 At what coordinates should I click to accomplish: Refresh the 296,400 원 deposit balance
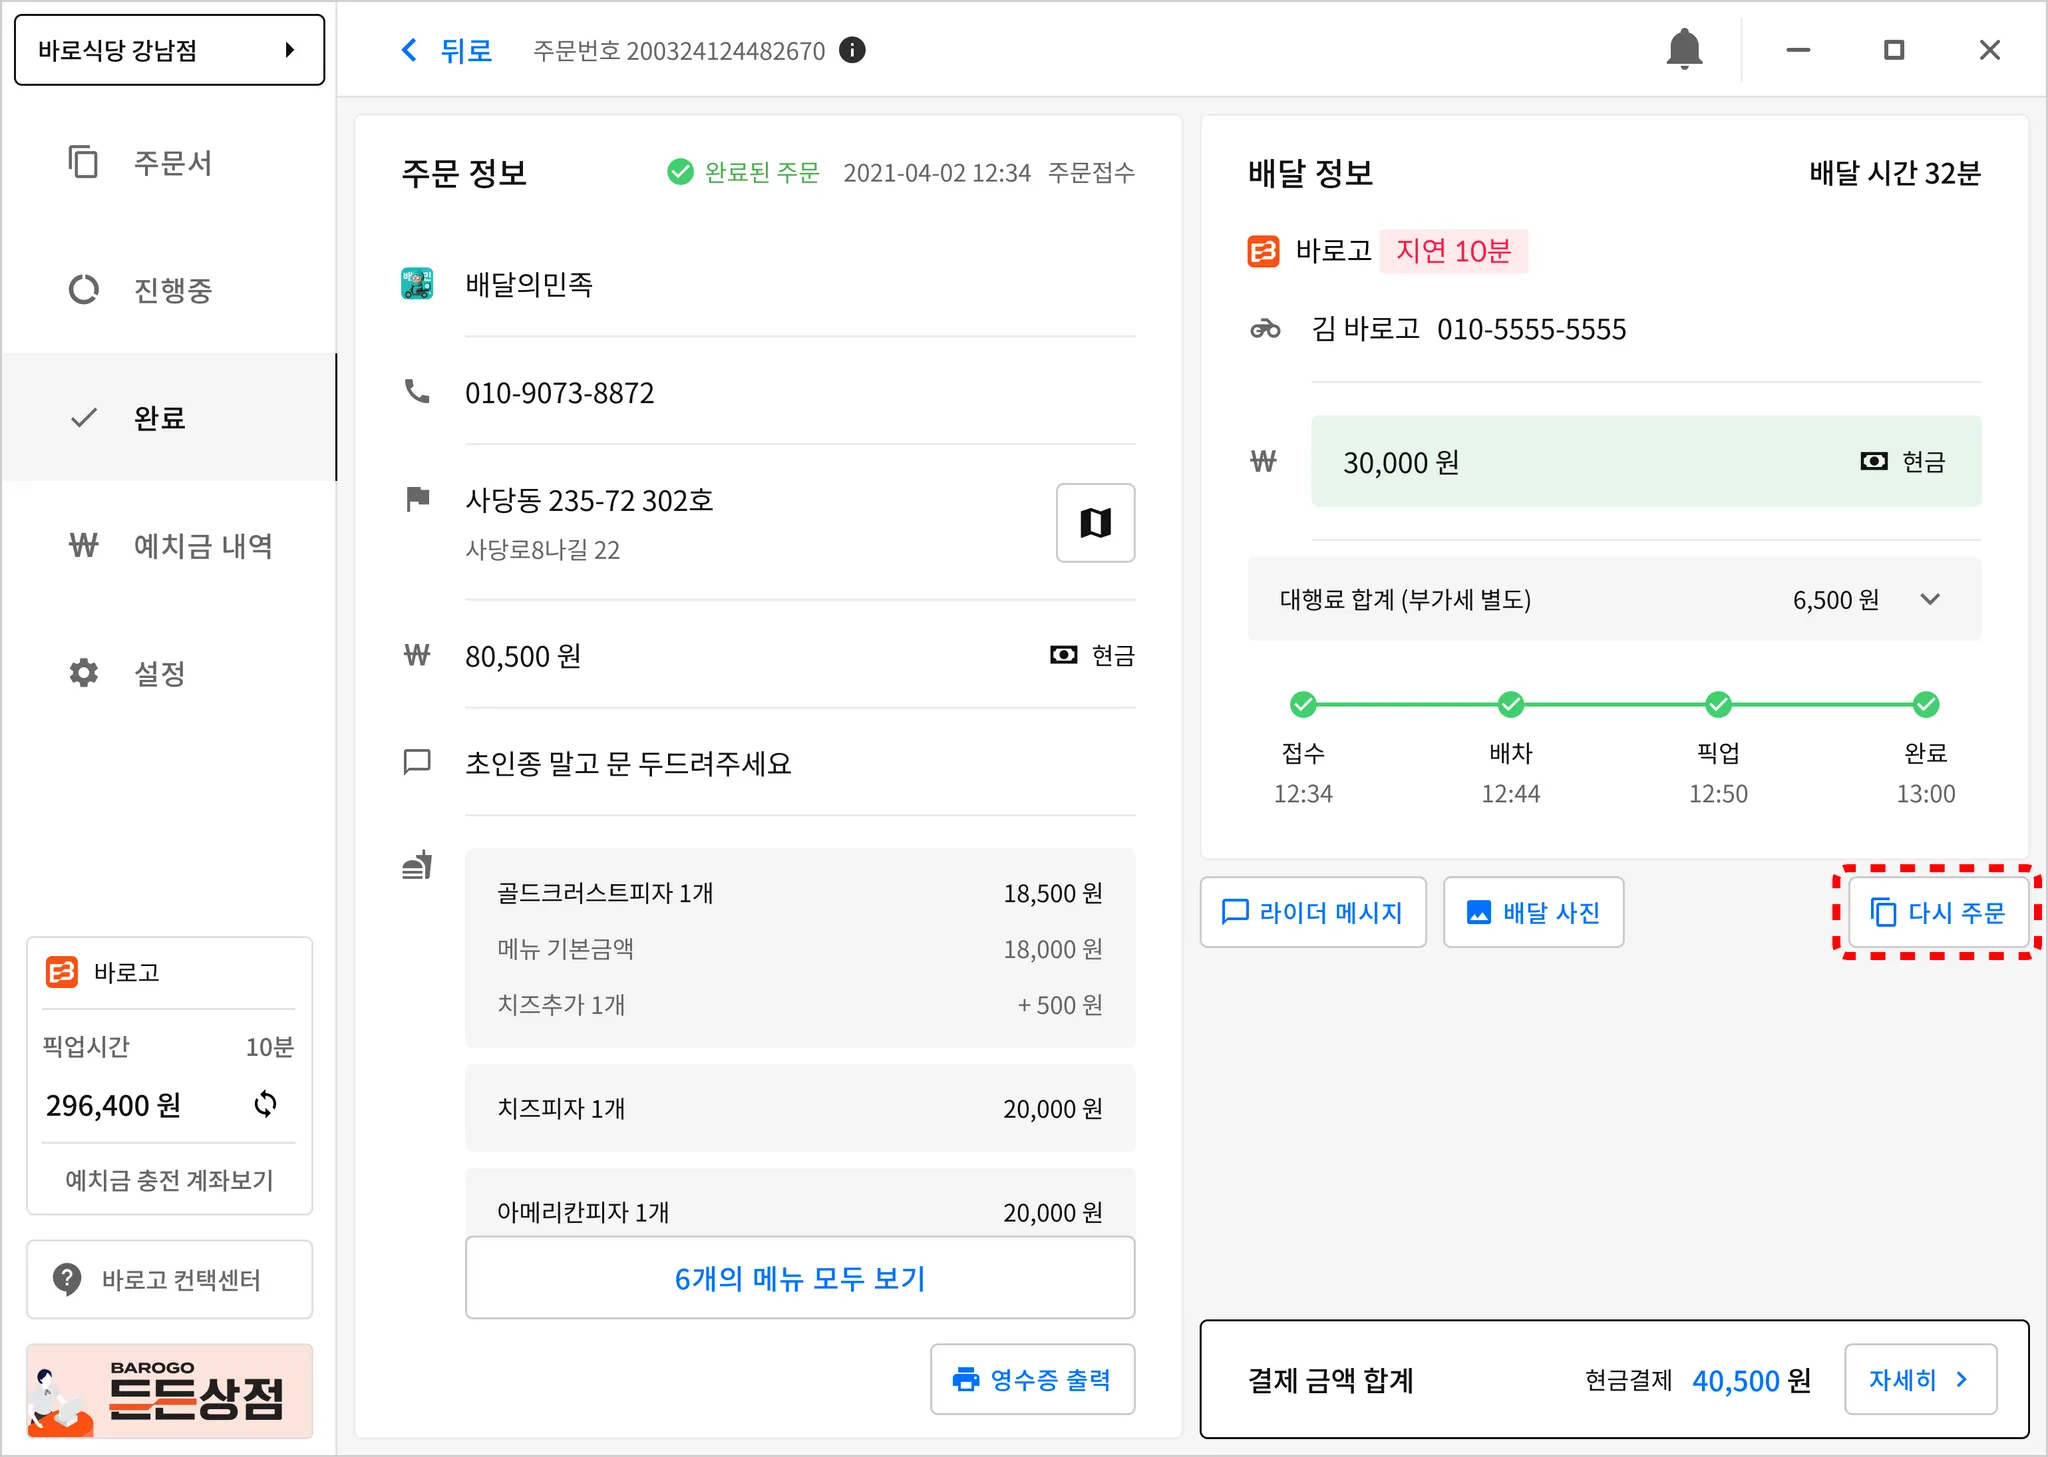265,1104
